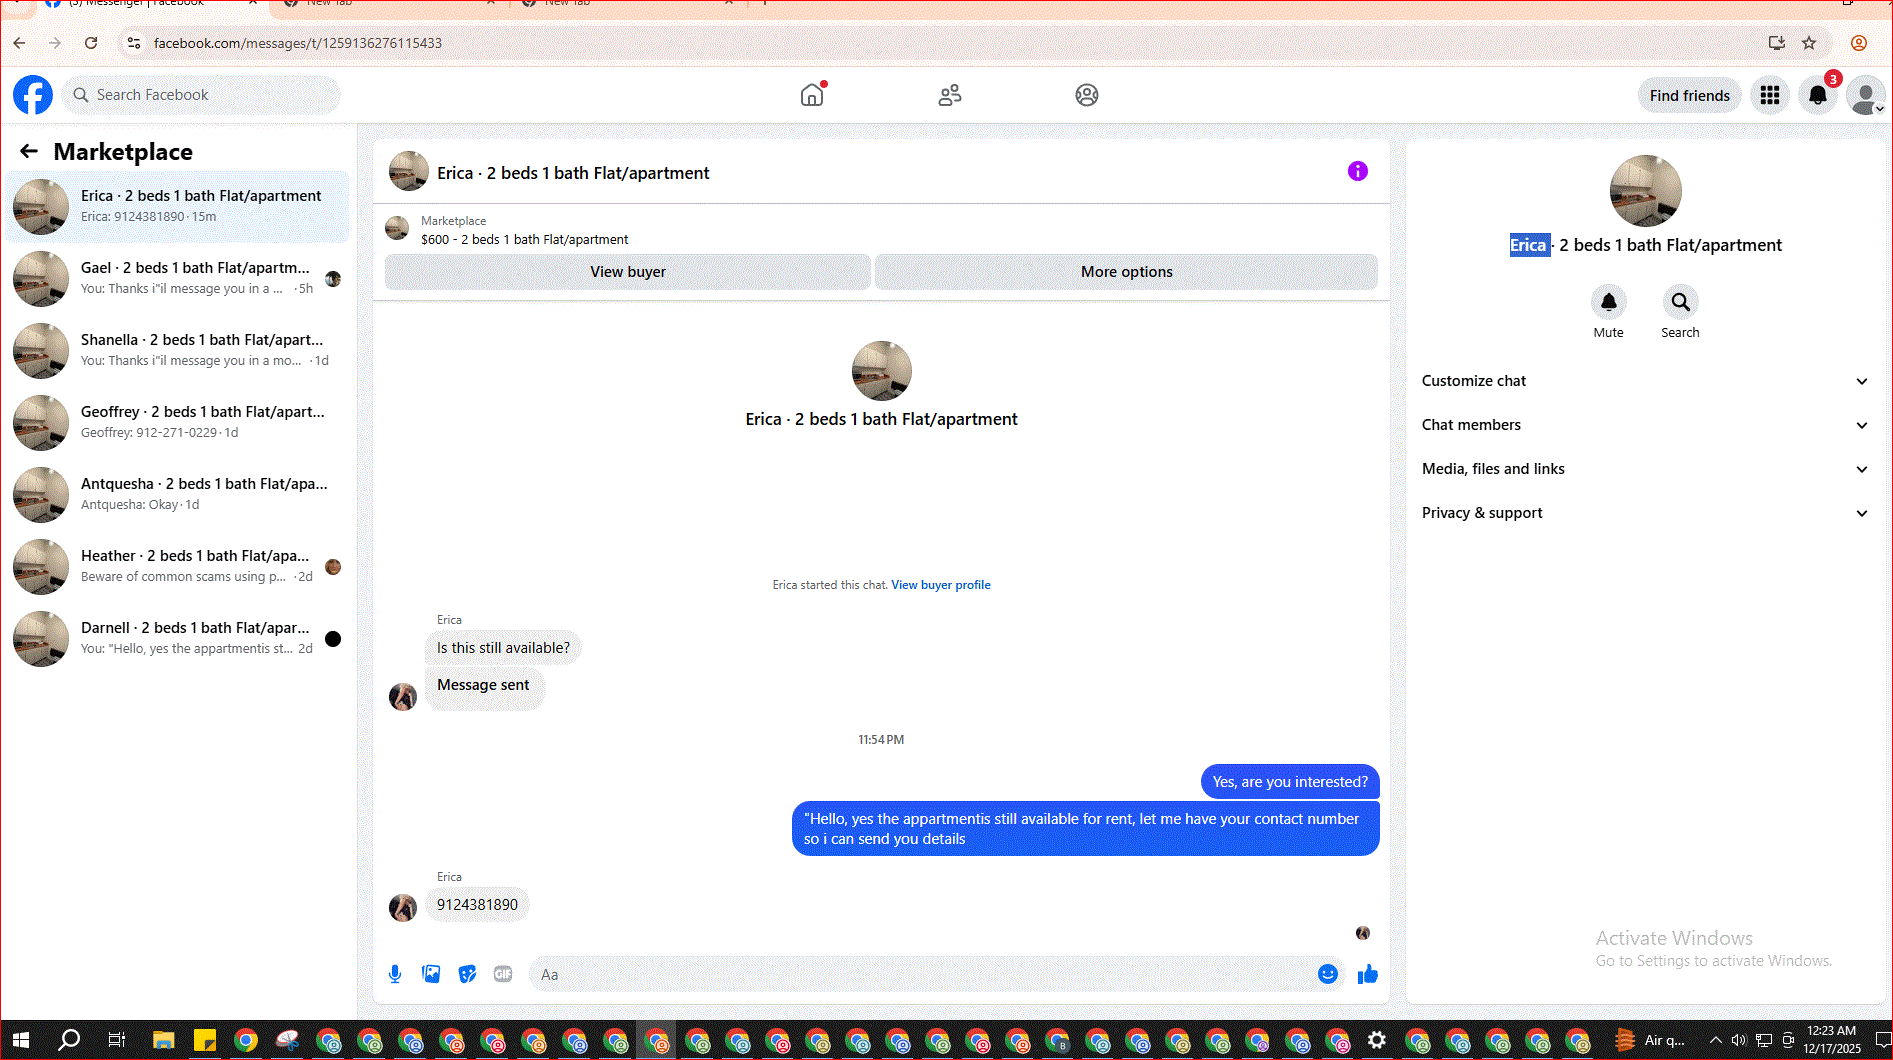Attach a photo using the image icon

[431, 974]
